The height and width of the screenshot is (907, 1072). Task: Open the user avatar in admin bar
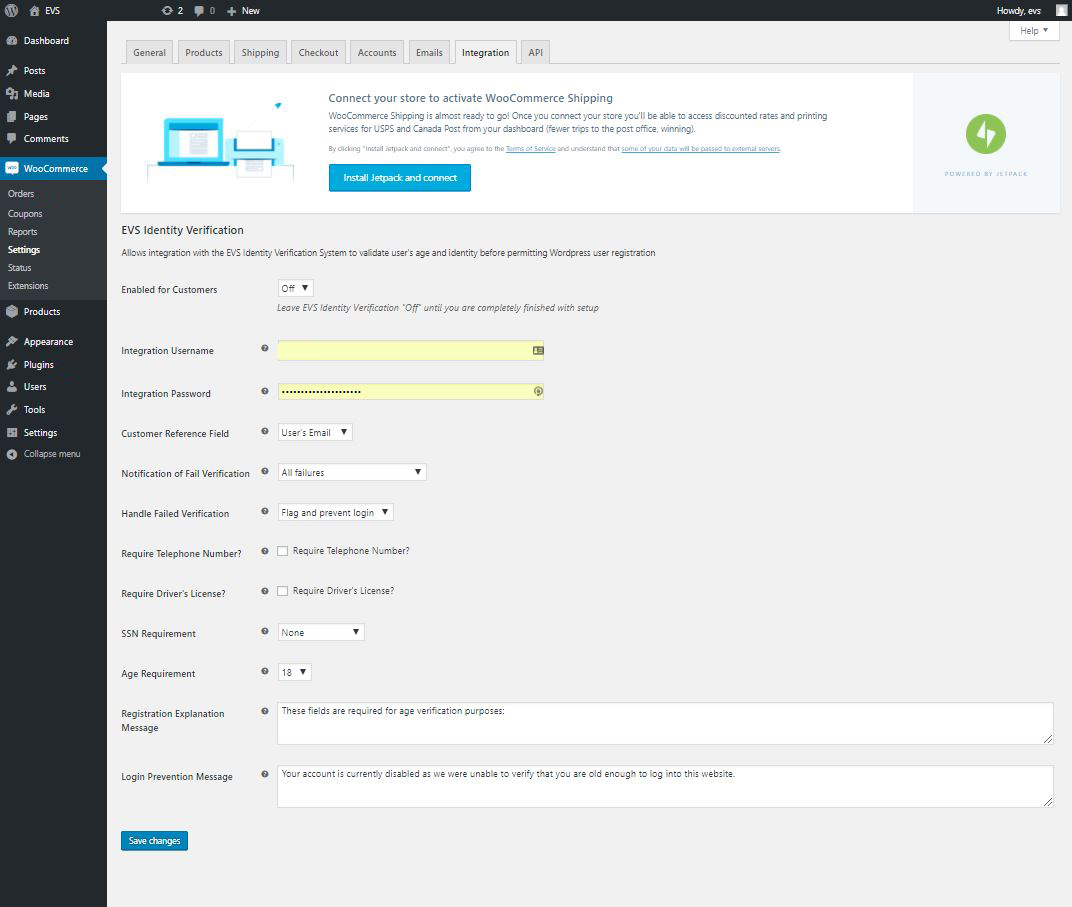(1060, 10)
